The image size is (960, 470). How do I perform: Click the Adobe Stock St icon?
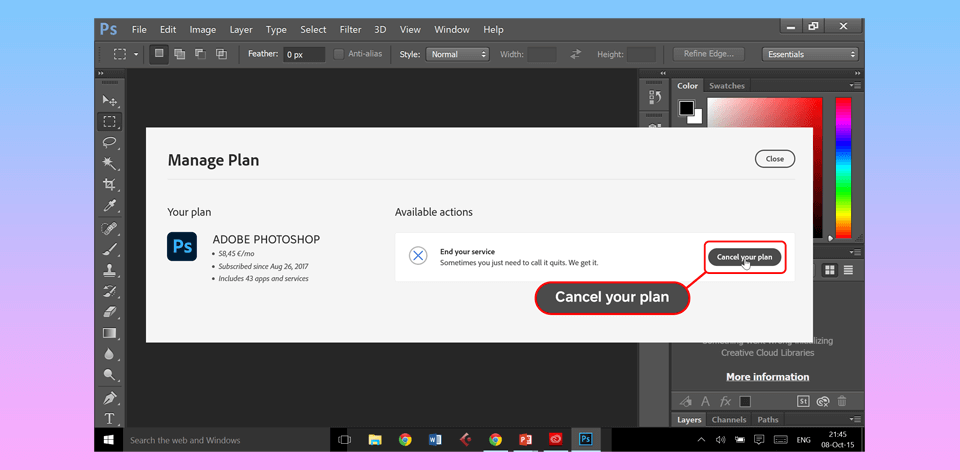pos(803,401)
